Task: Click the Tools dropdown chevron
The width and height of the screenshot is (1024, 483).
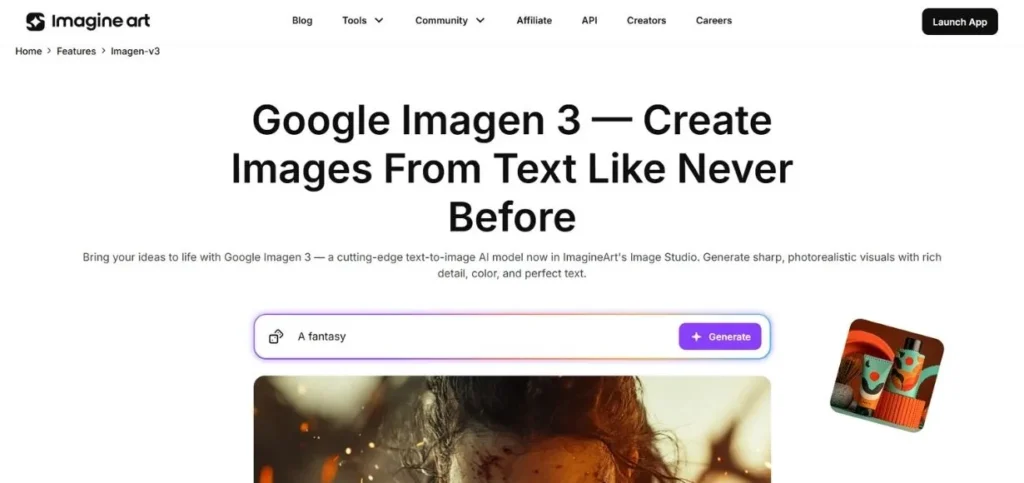Action: [x=379, y=21]
